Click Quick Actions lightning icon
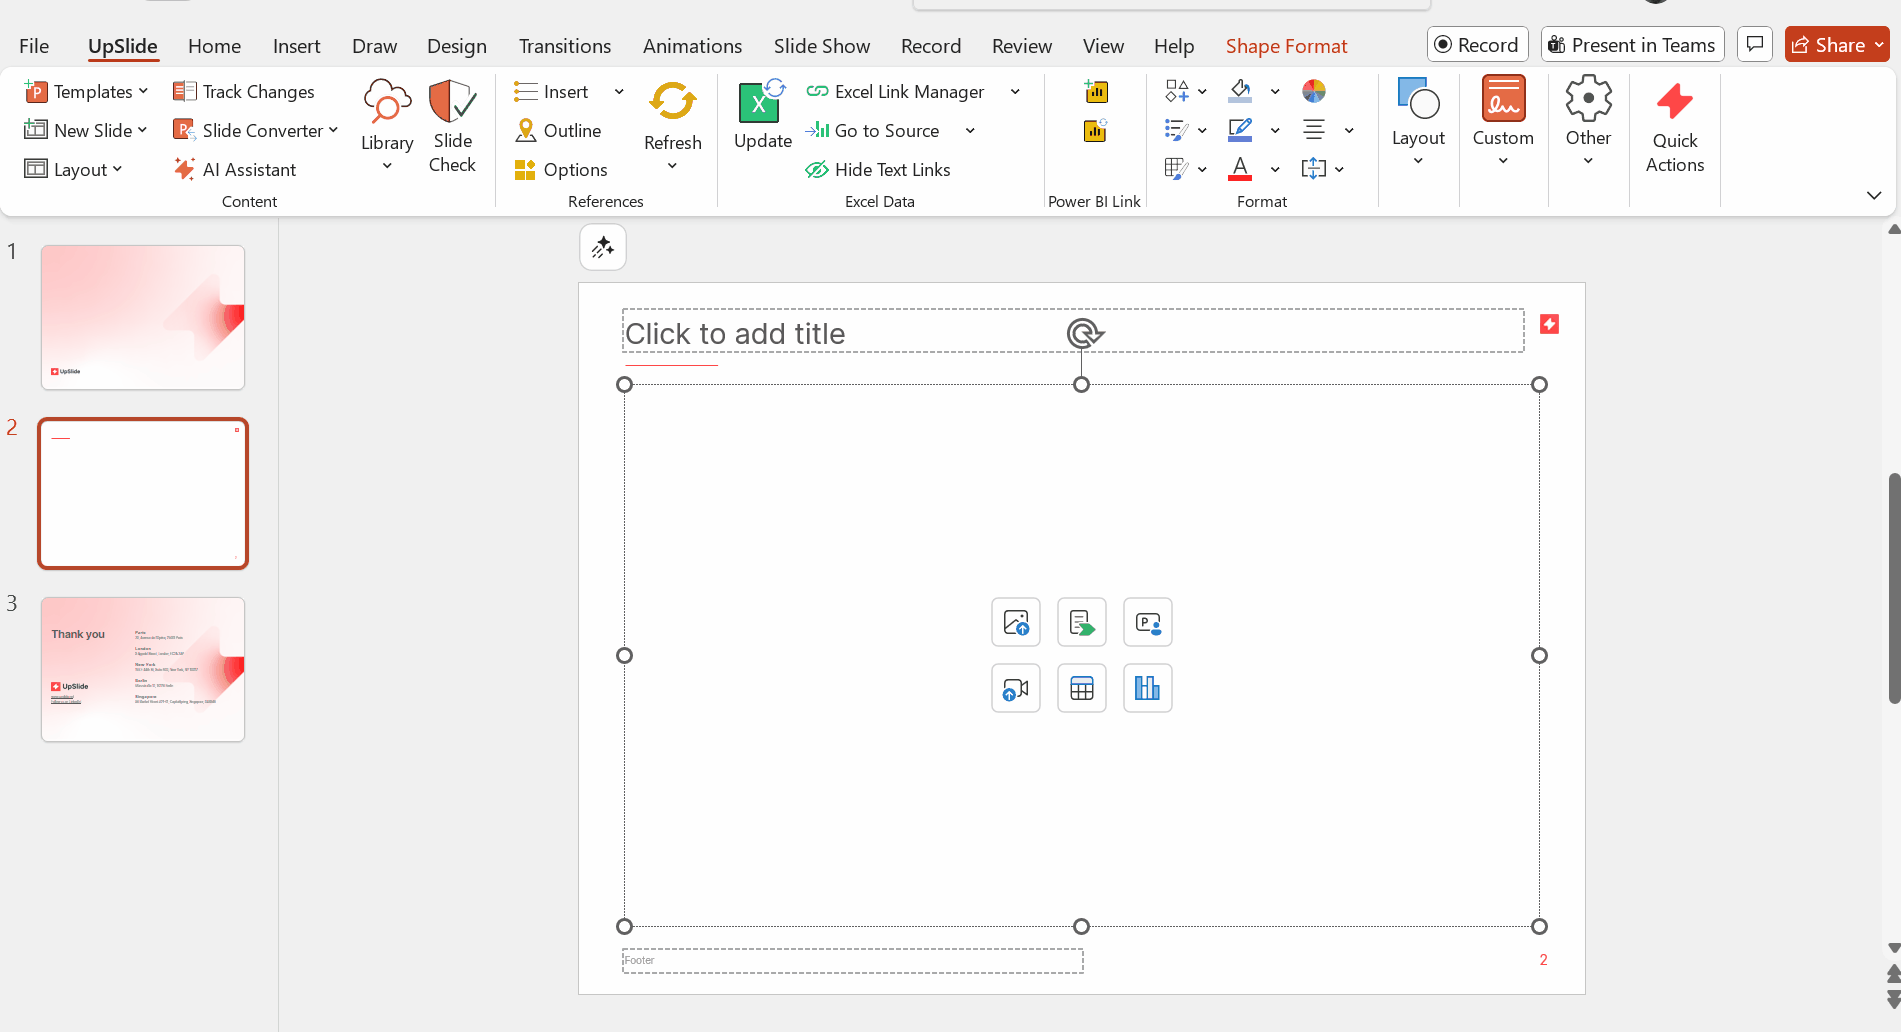Screen dimensions: 1901x1032 pos(1675,102)
